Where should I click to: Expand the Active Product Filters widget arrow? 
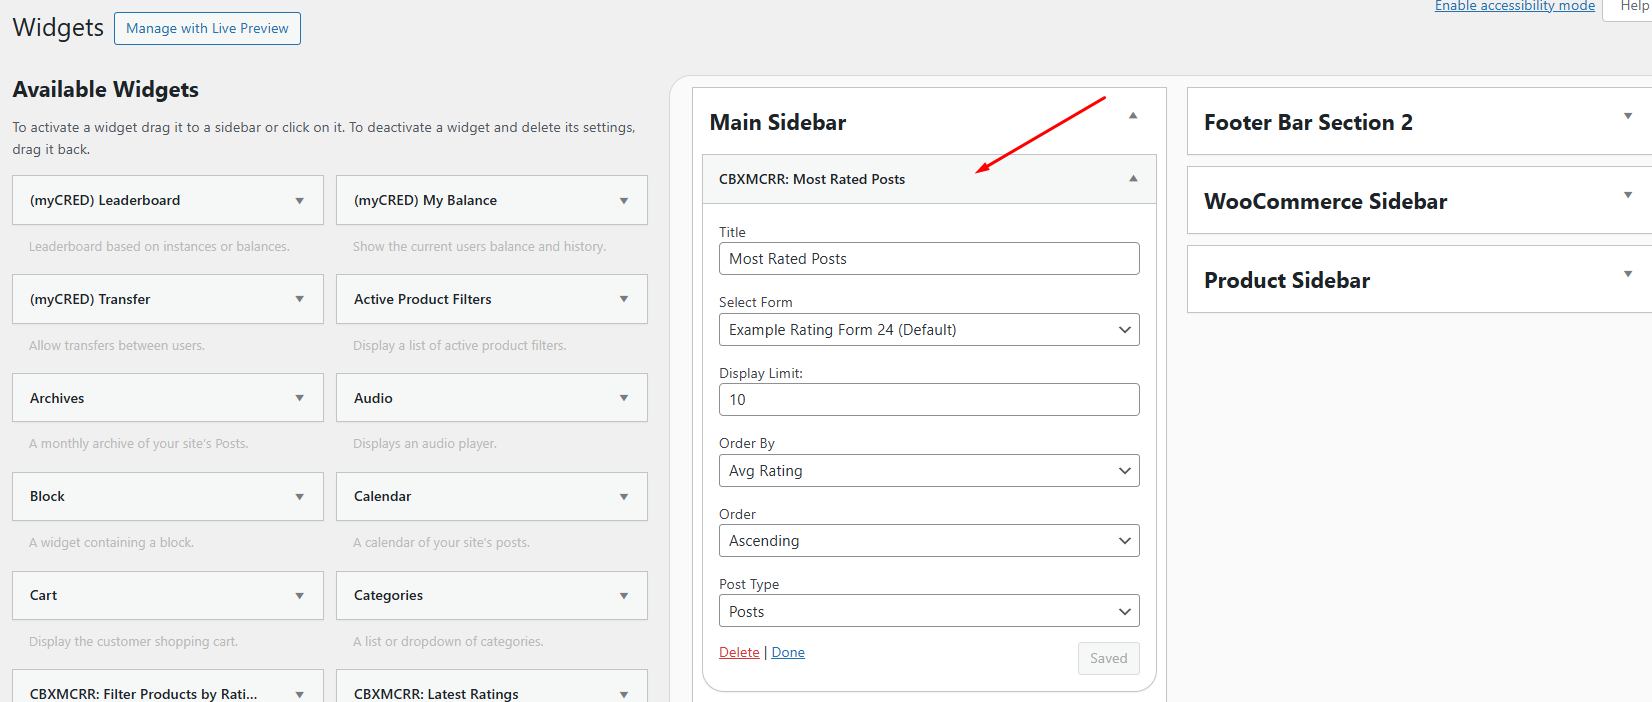coord(623,299)
